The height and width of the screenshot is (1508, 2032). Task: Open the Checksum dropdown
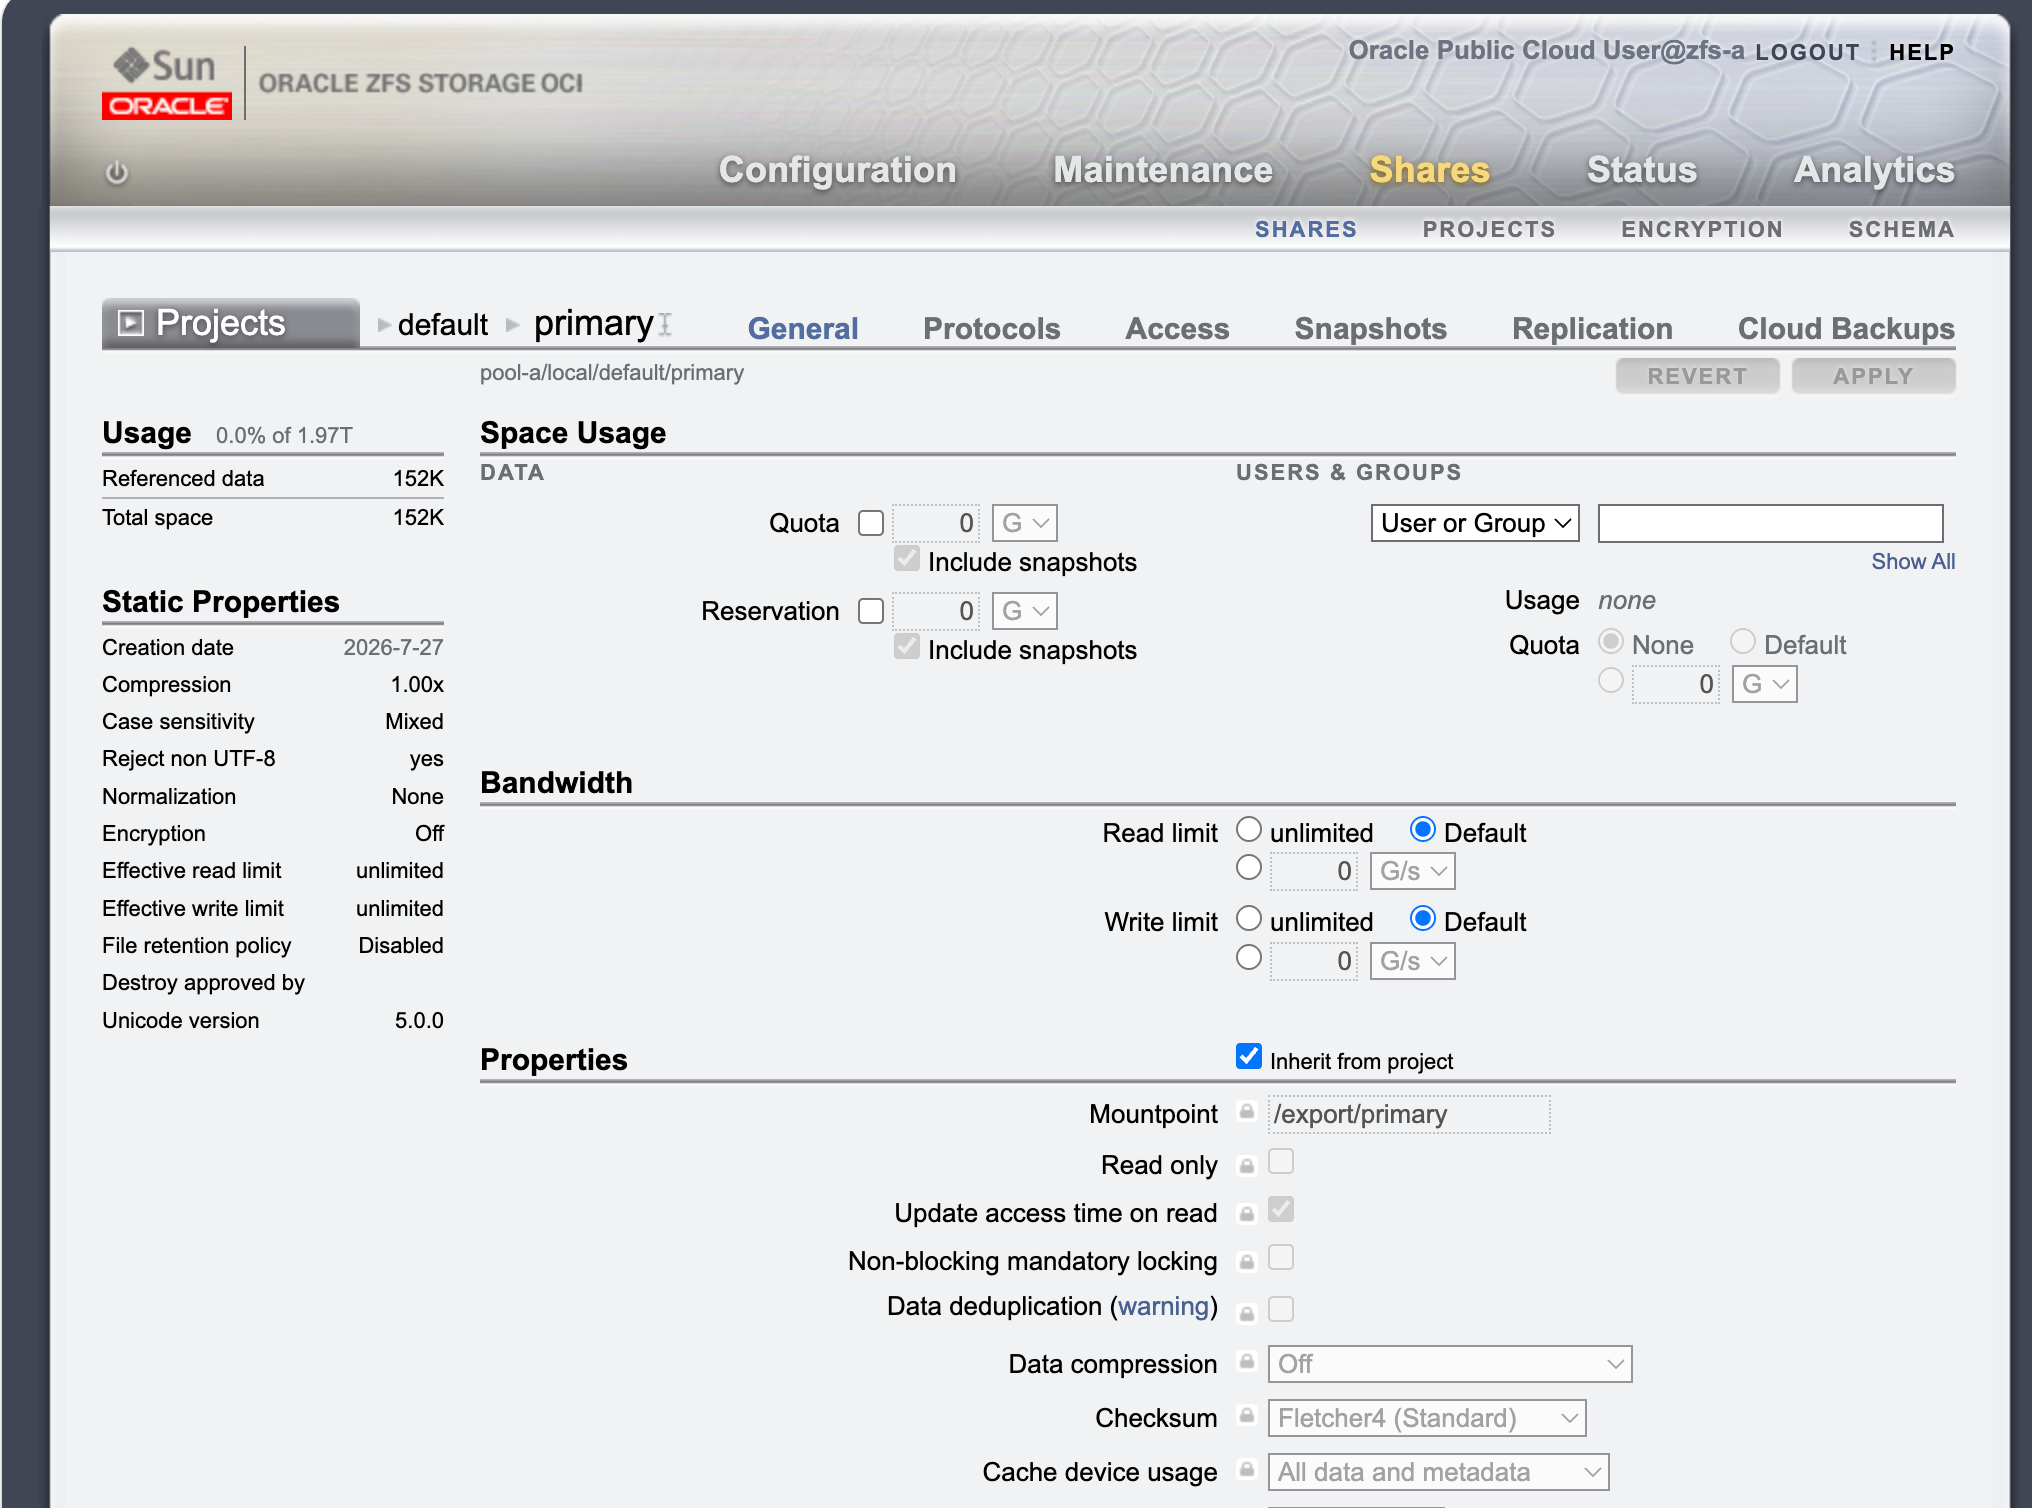pos(1427,1418)
